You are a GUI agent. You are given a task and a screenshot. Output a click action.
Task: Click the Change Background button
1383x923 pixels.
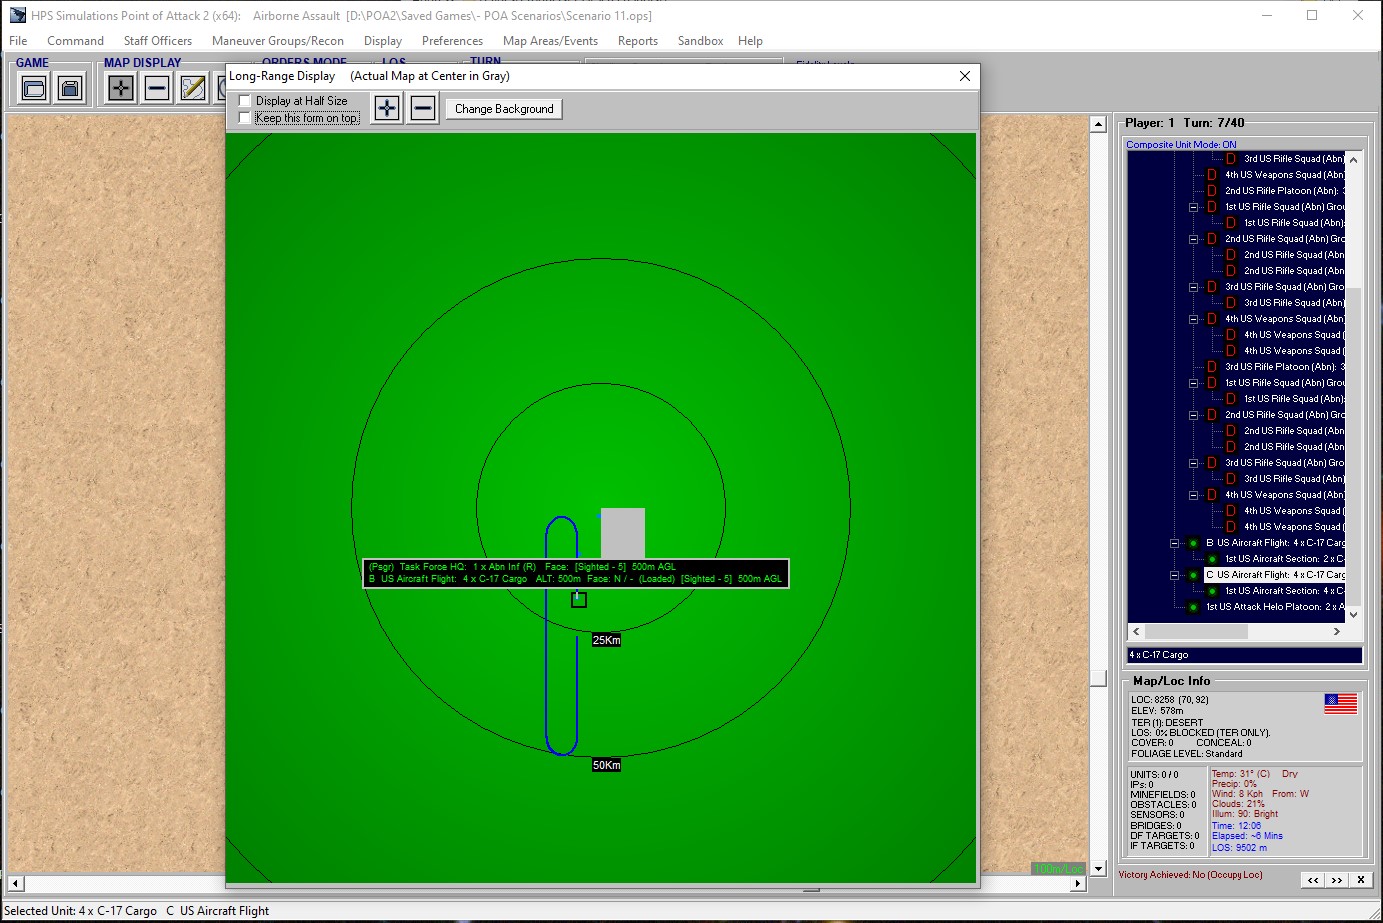(504, 109)
